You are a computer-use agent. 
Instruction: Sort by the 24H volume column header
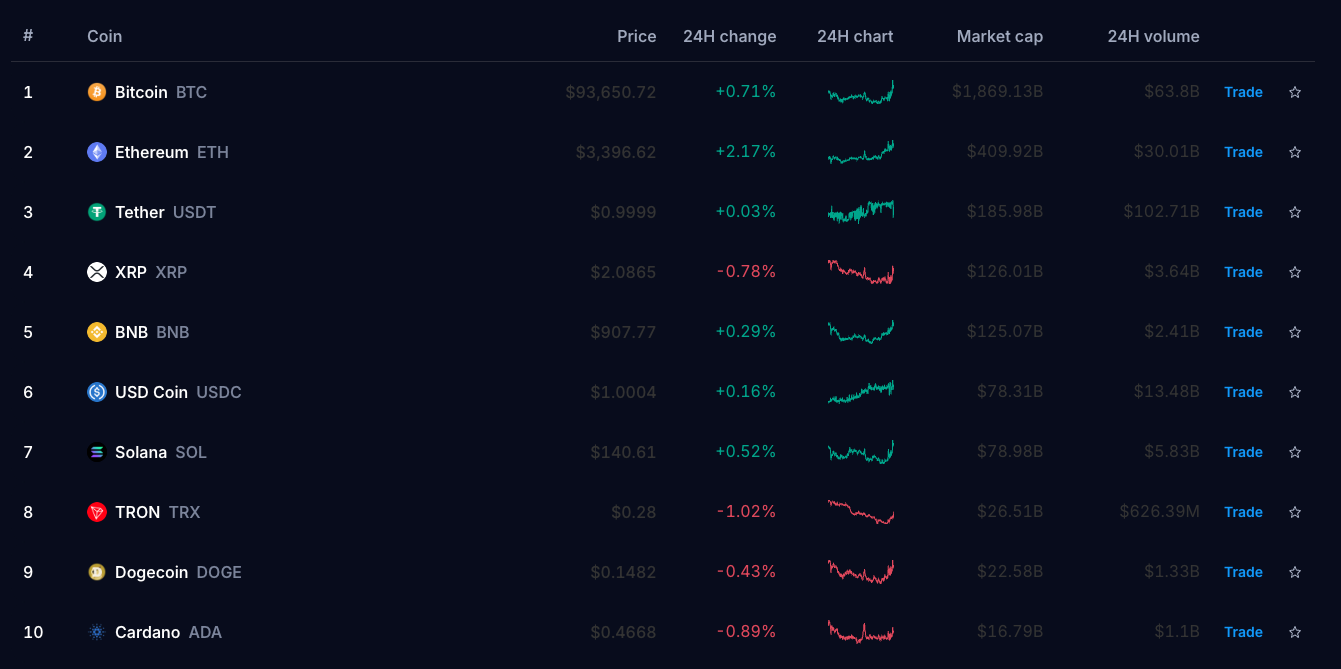click(x=1154, y=36)
